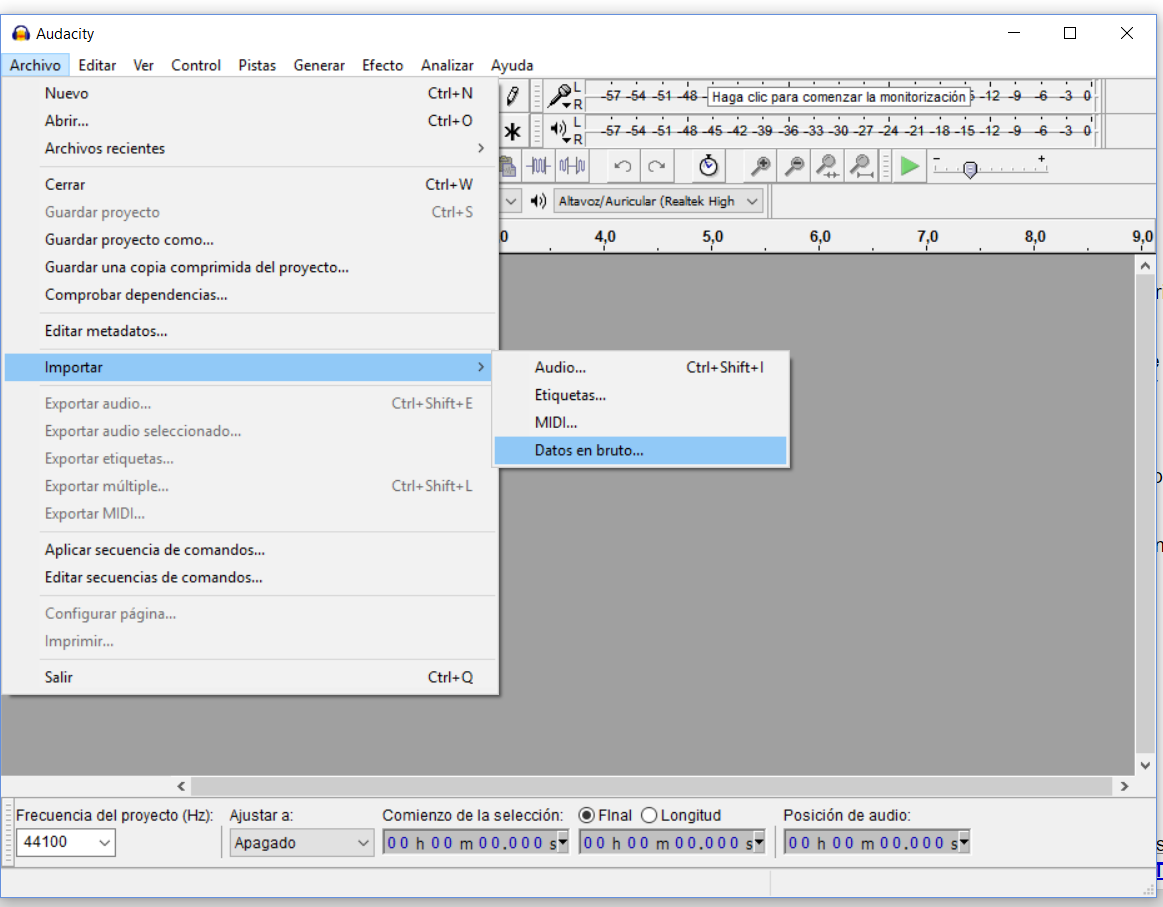Click the playback speed slider handle
1163x907 pixels.
click(970, 170)
